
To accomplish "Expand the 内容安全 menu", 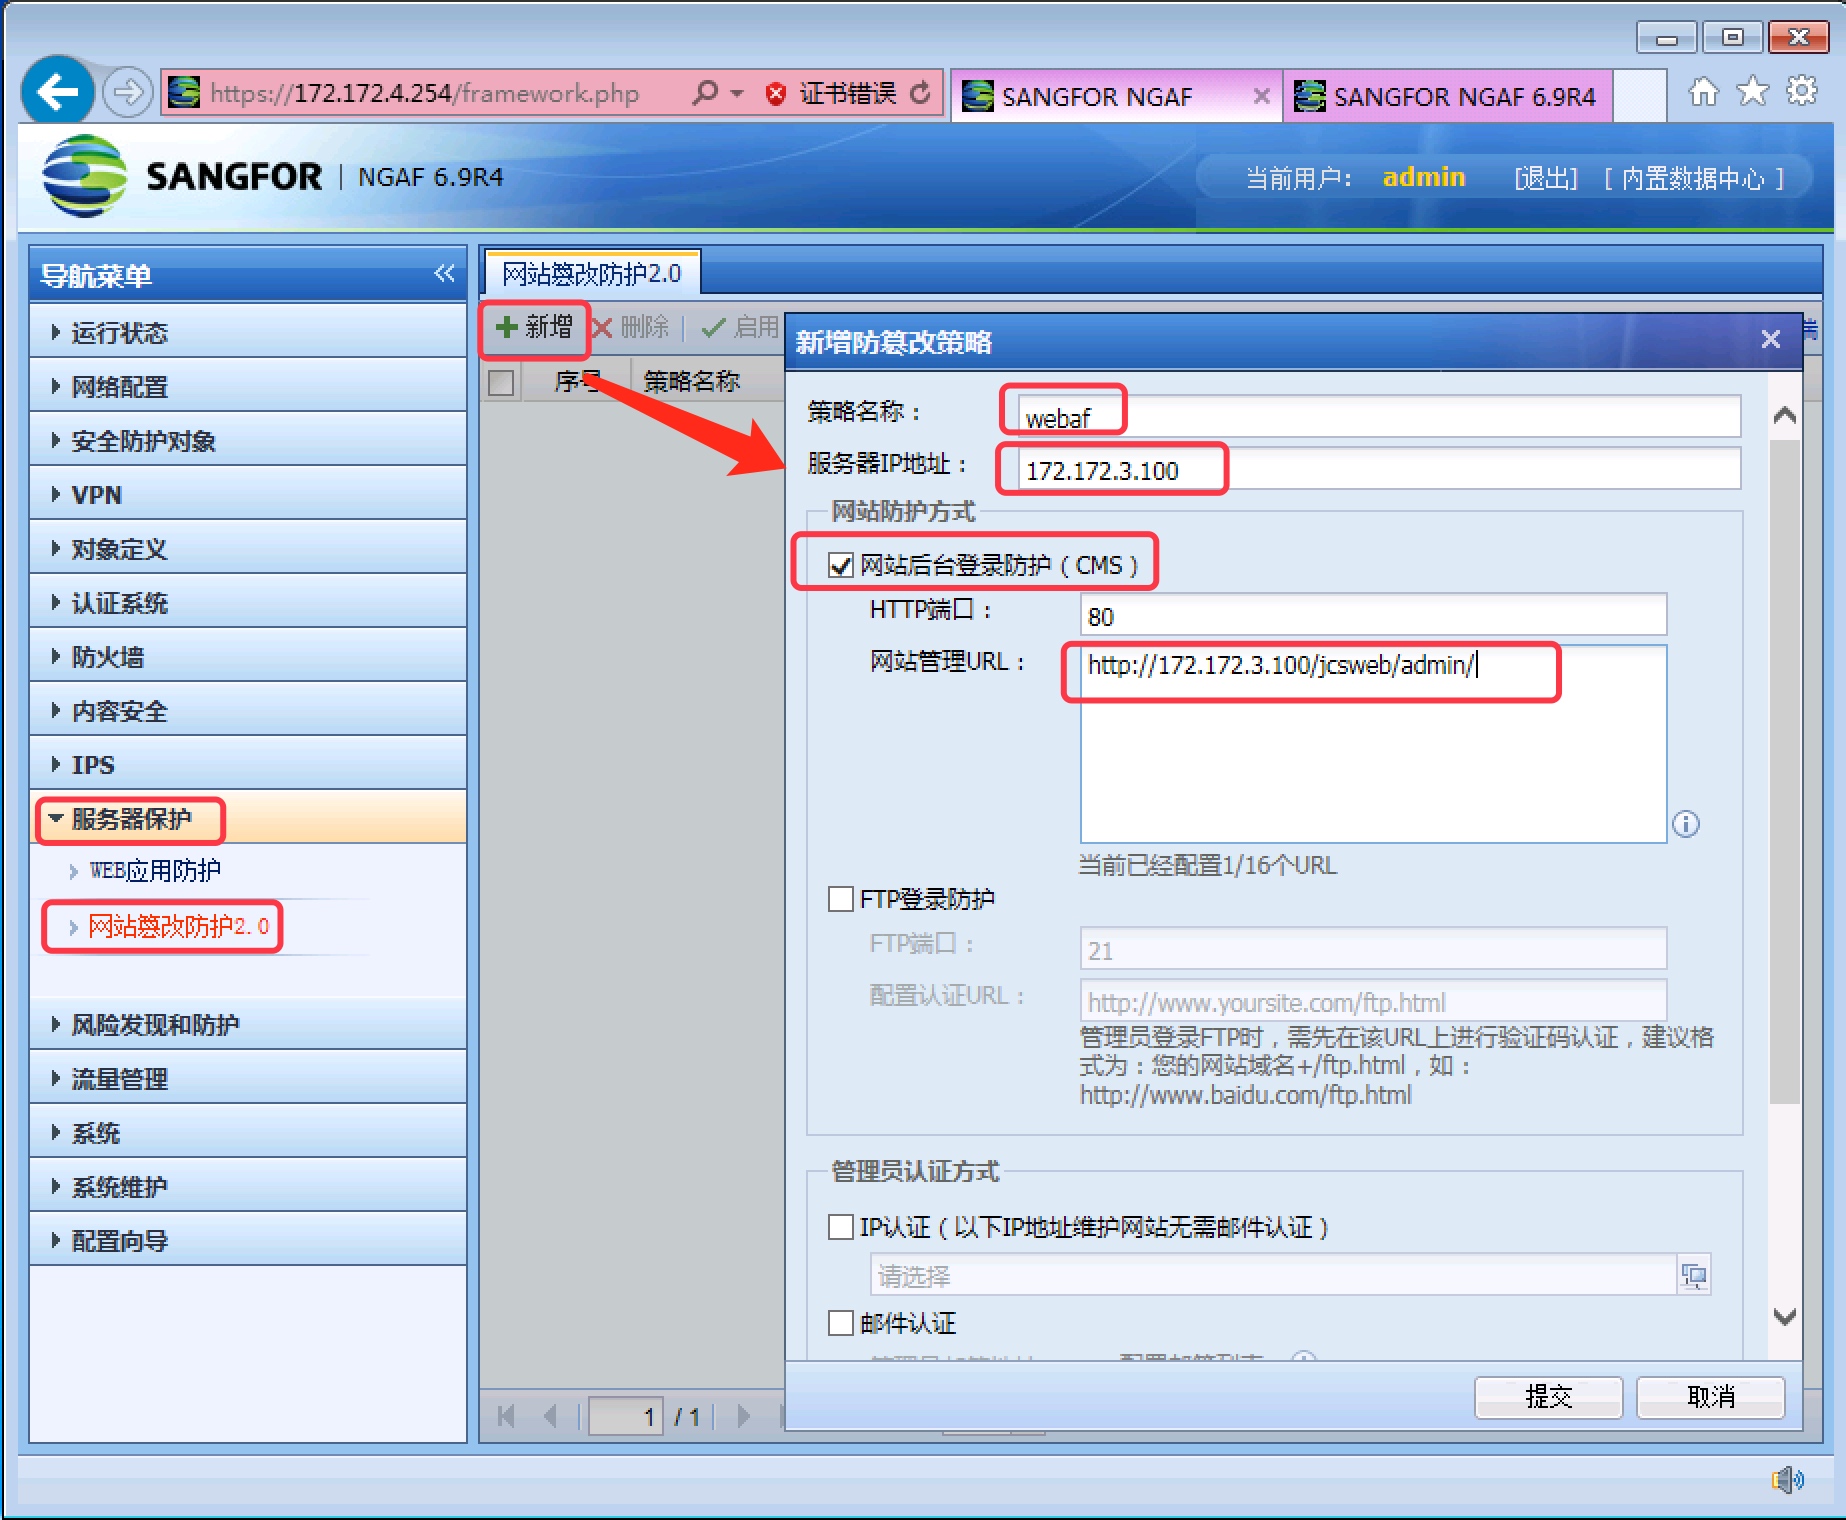I will coord(248,710).
